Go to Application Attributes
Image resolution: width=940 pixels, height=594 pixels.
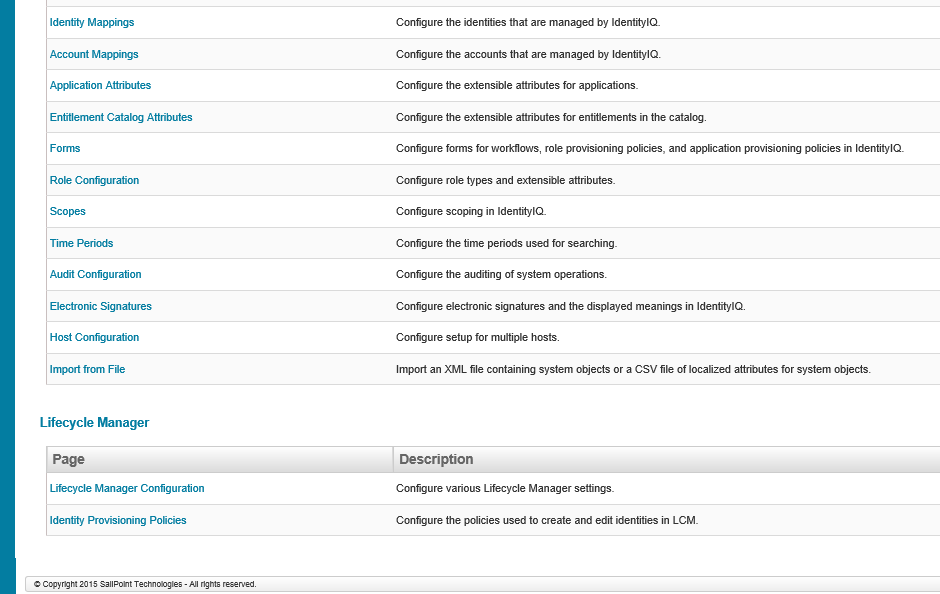click(100, 85)
